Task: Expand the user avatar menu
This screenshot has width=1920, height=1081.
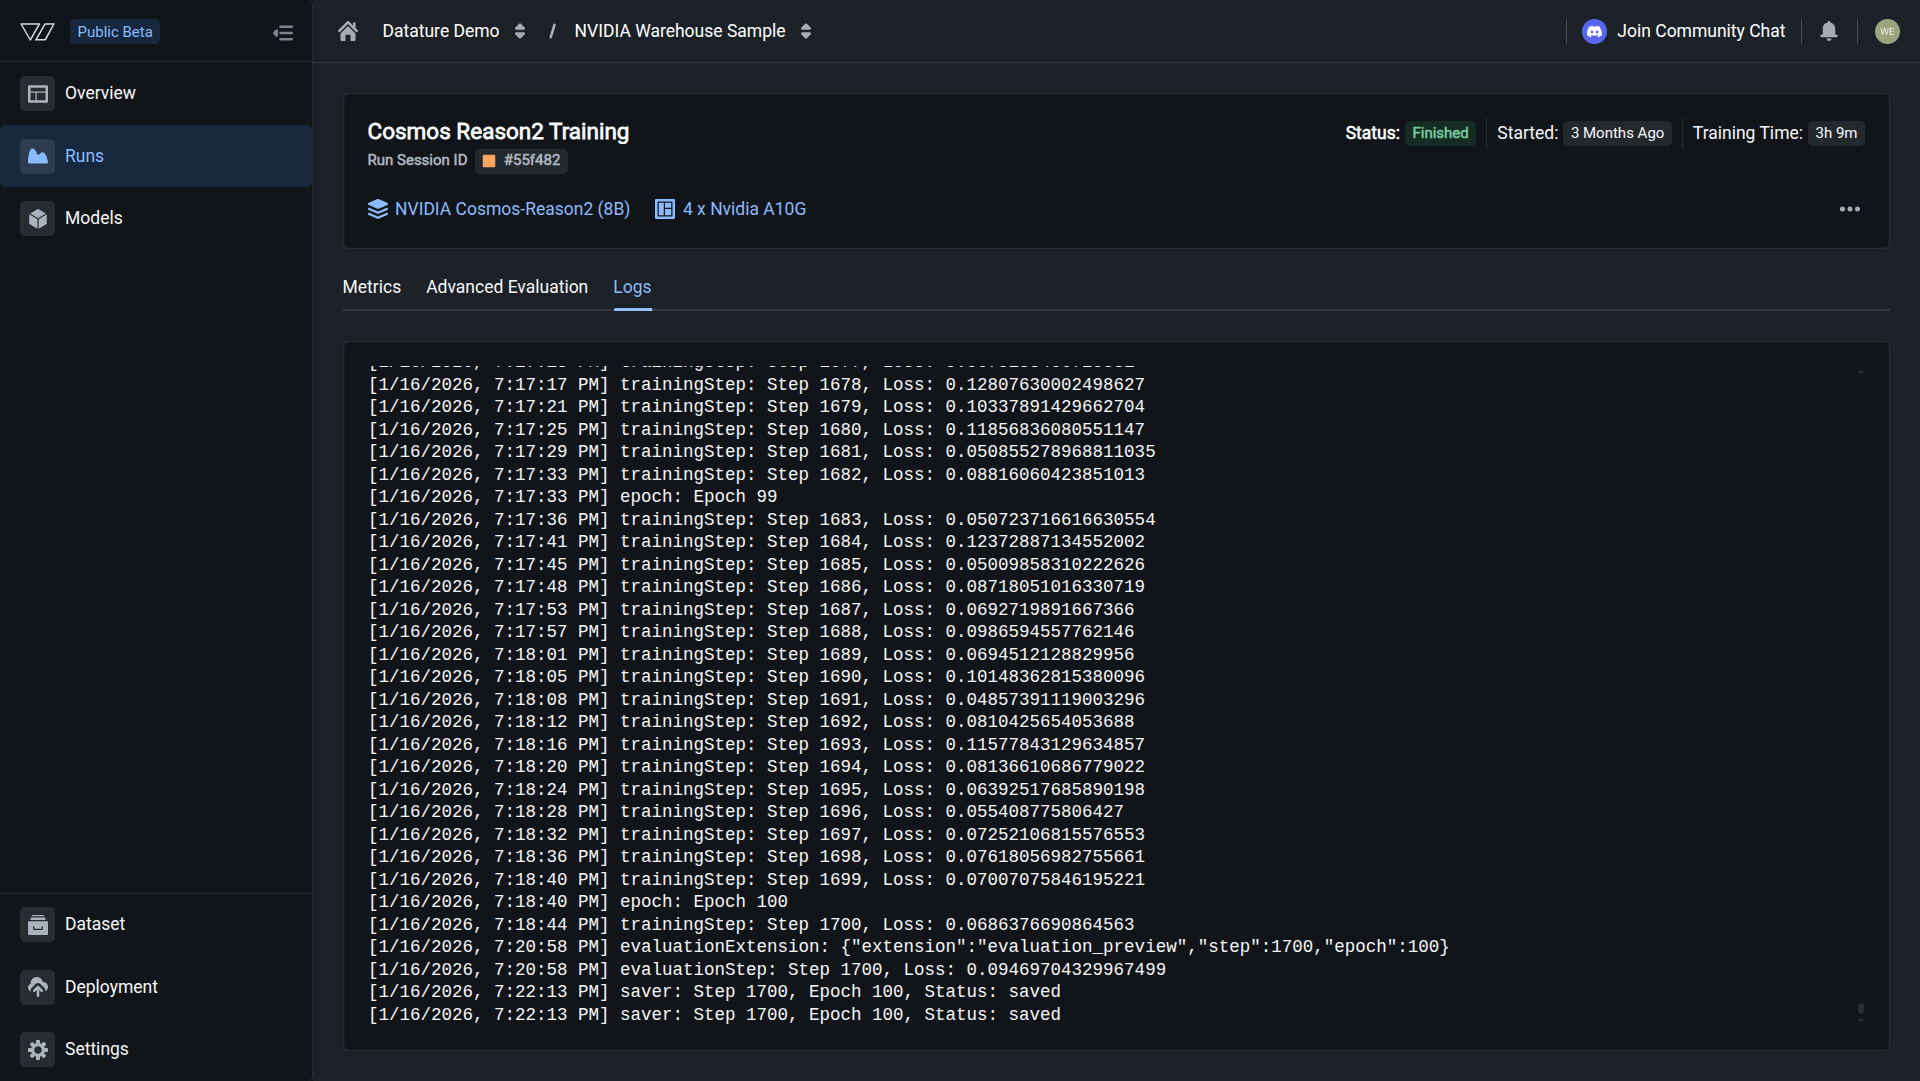Action: [1888, 31]
